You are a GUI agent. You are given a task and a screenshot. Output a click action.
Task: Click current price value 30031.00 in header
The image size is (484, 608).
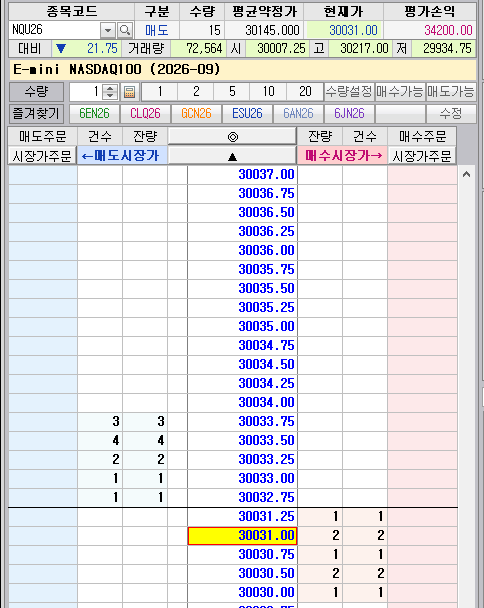[x=344, y=30]
